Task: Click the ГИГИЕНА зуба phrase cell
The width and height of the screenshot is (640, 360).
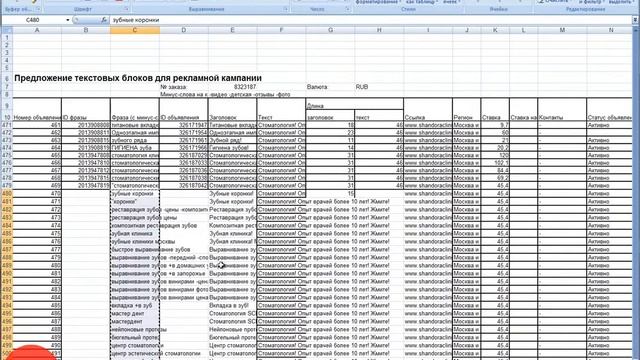Action: click(135, 148)
